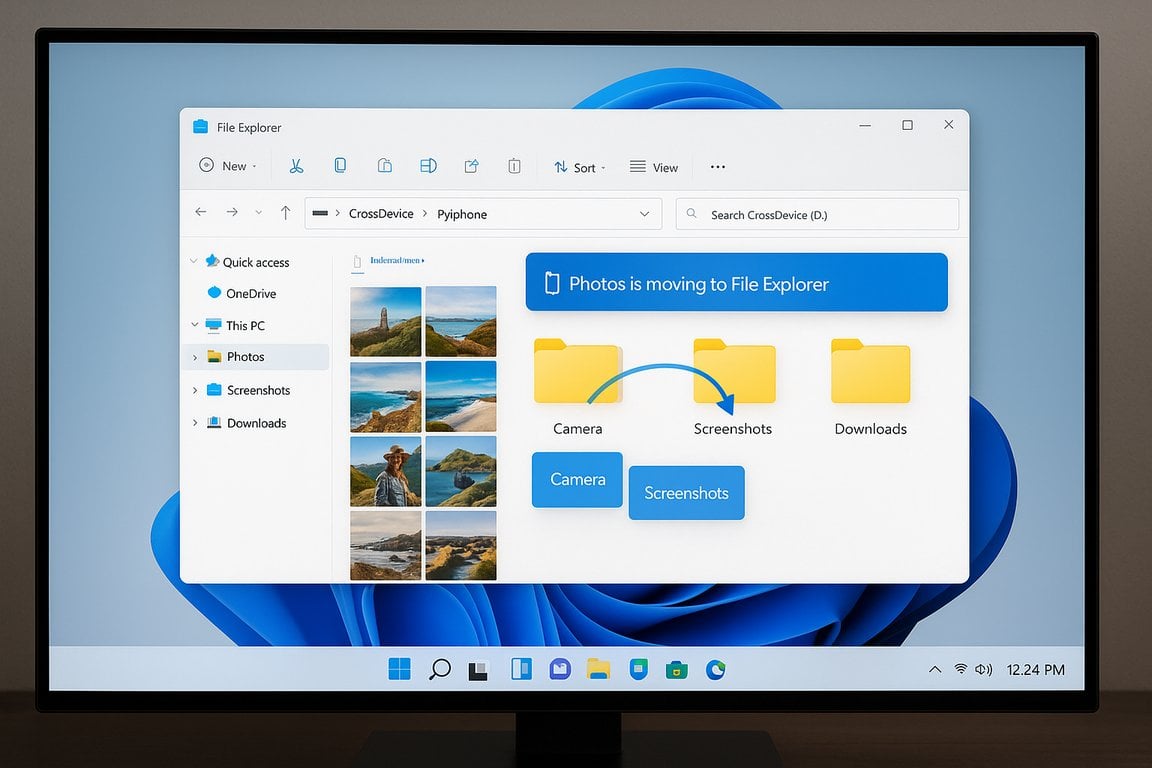1152x768 pixels.
Task: Select the stone pillar coast photo thumbnail
Action: [386, 321]
